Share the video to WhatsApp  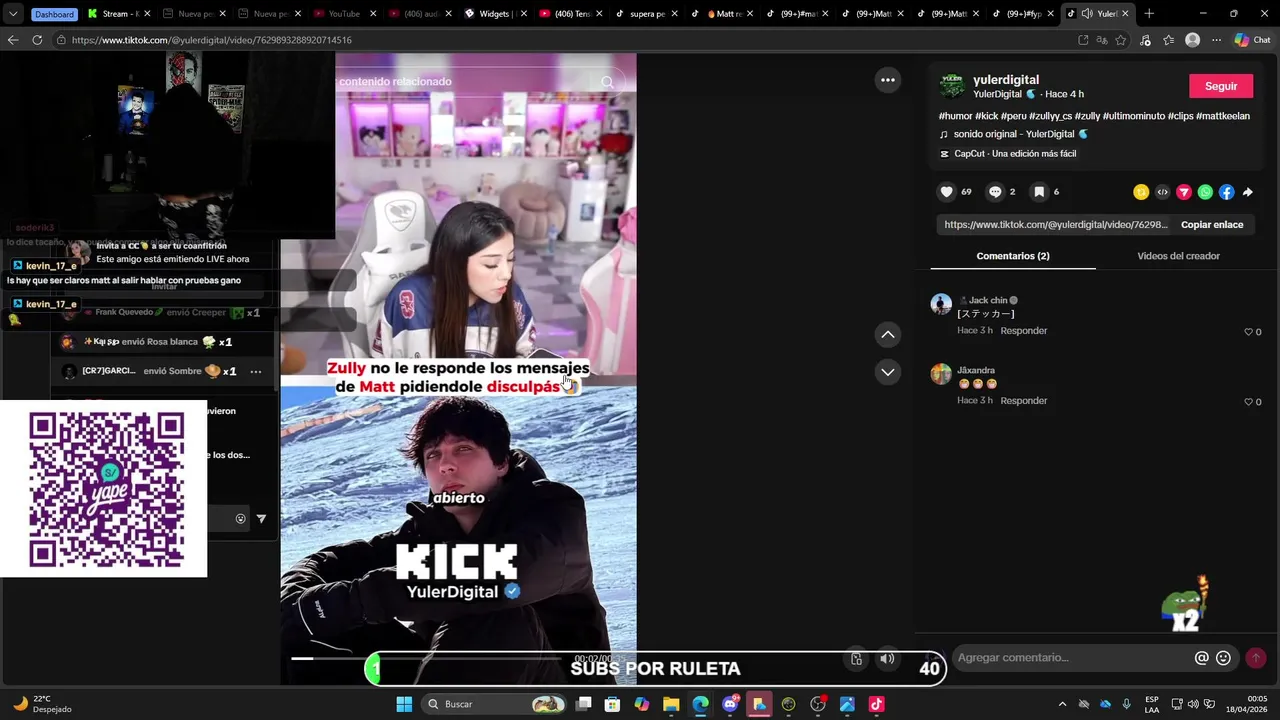pos(1205,192)
